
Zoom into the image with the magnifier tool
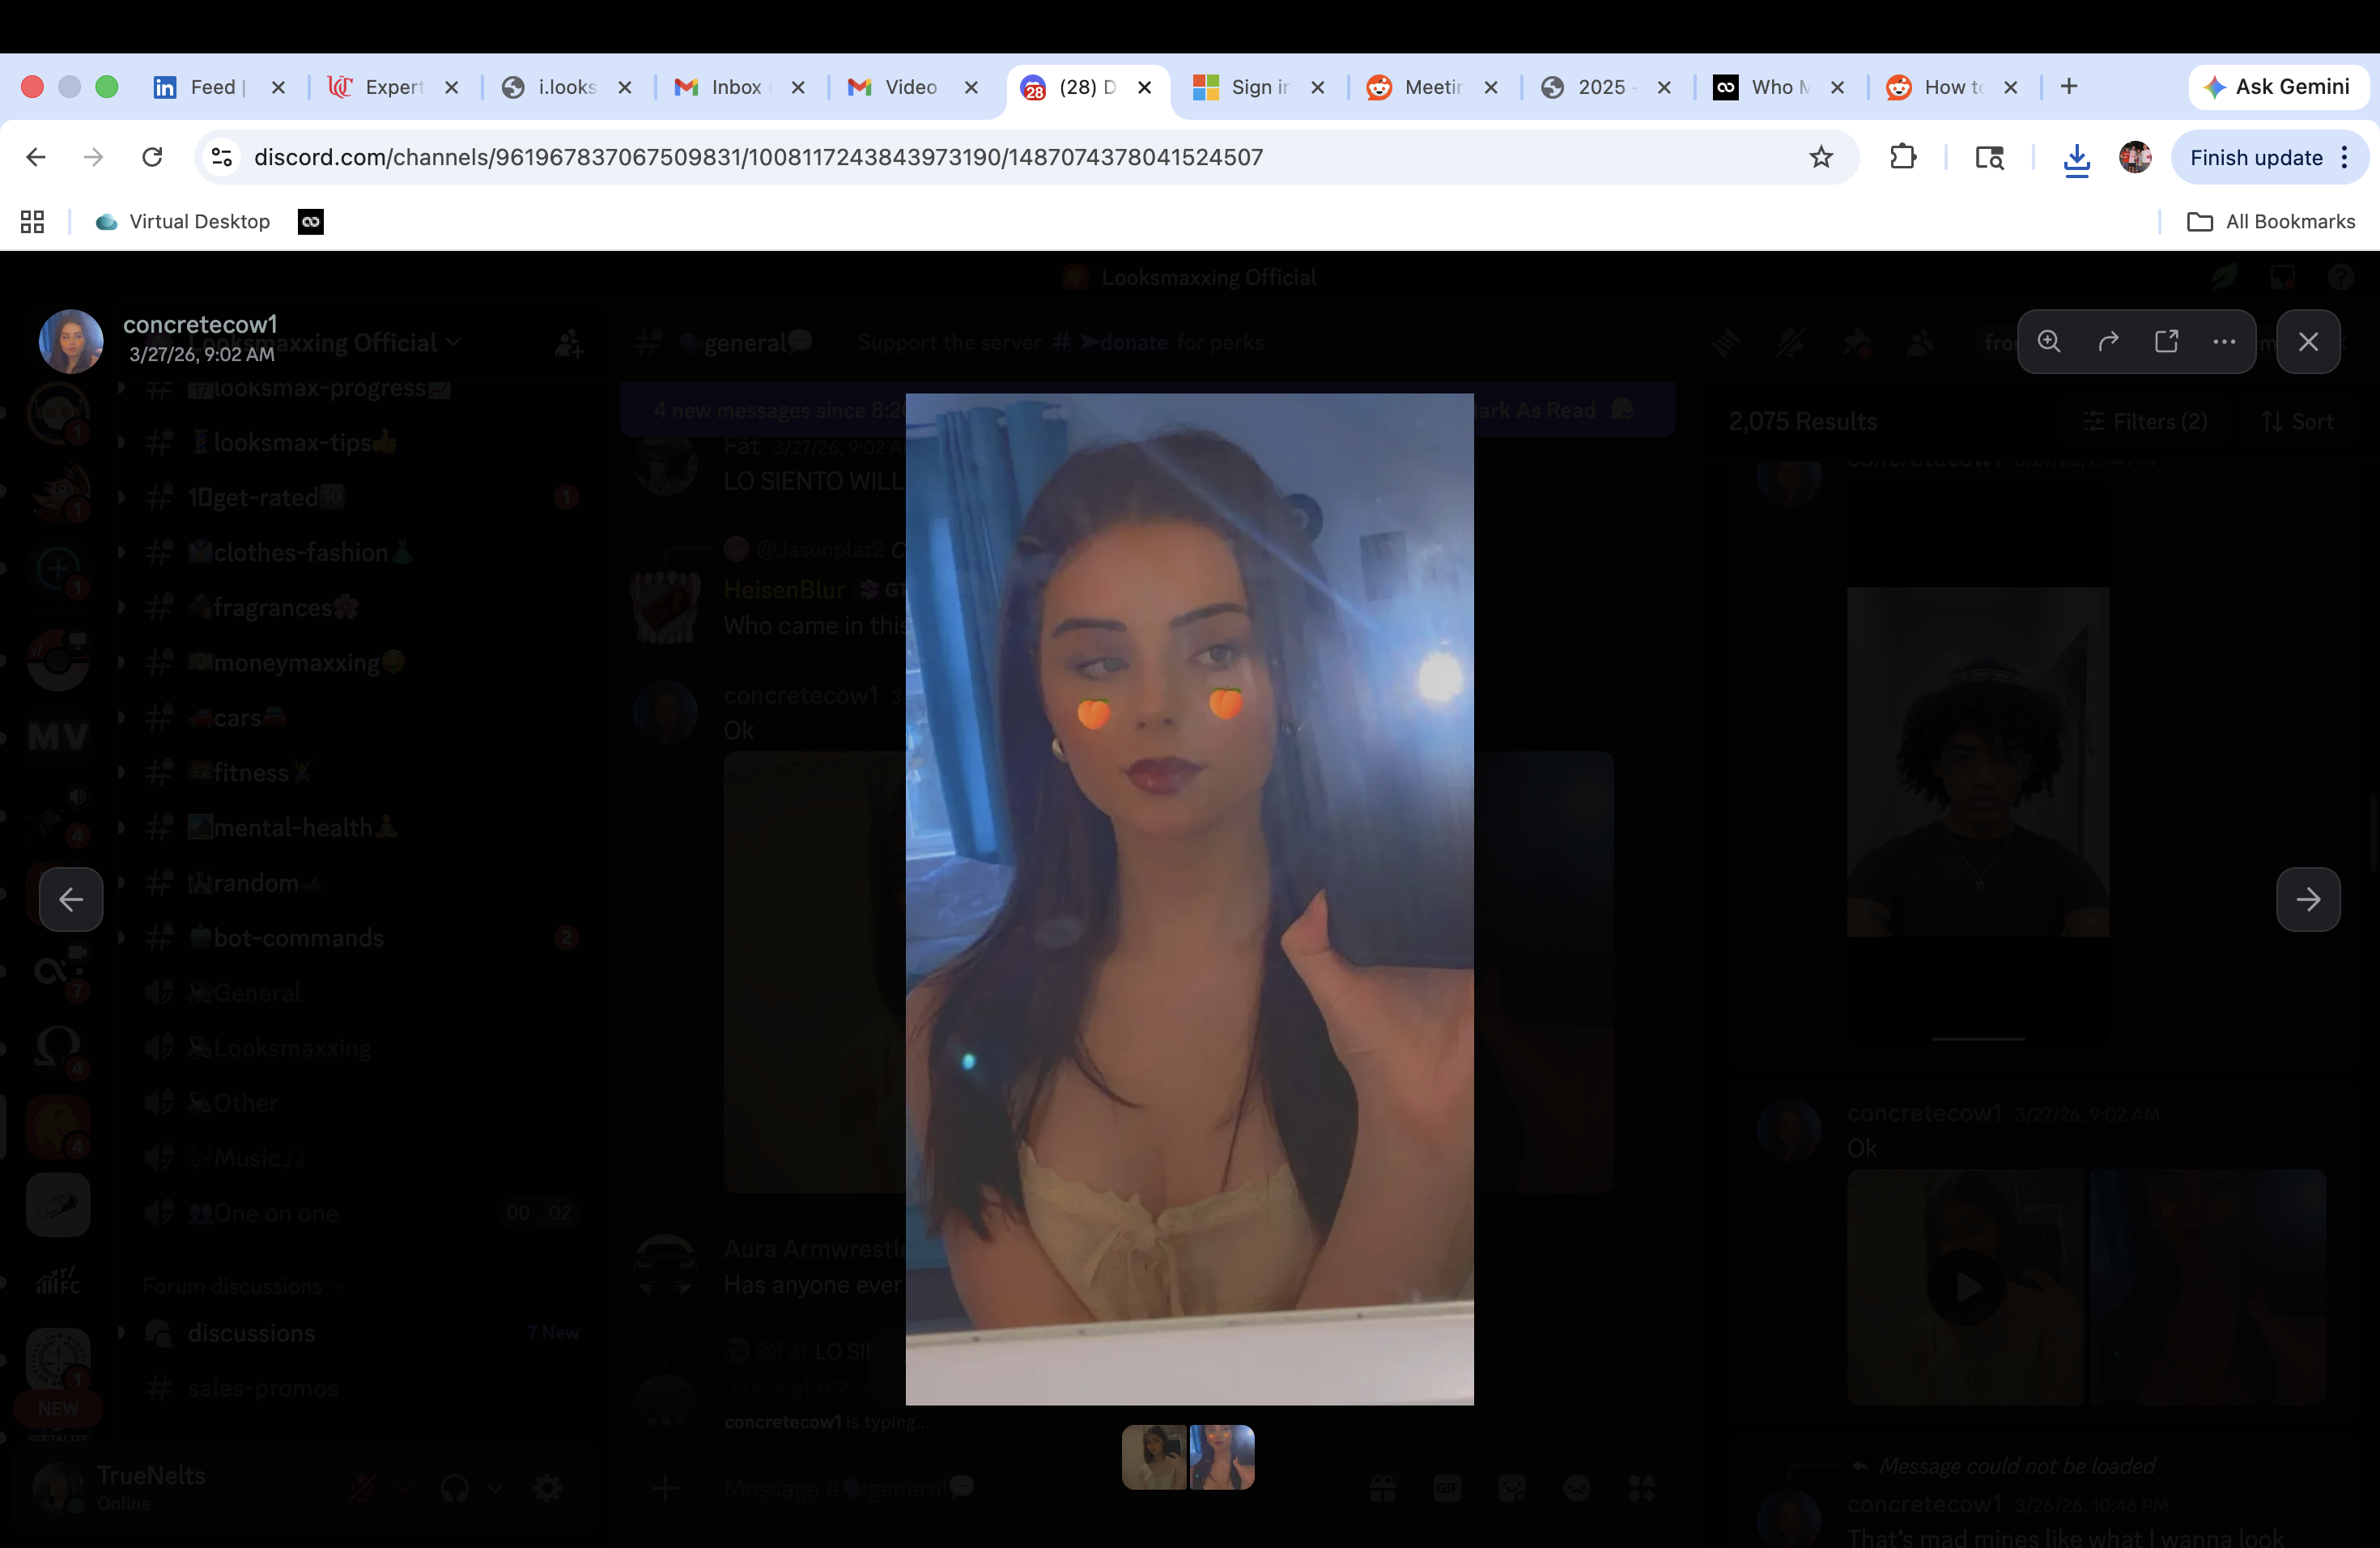tap(2048, 341)
